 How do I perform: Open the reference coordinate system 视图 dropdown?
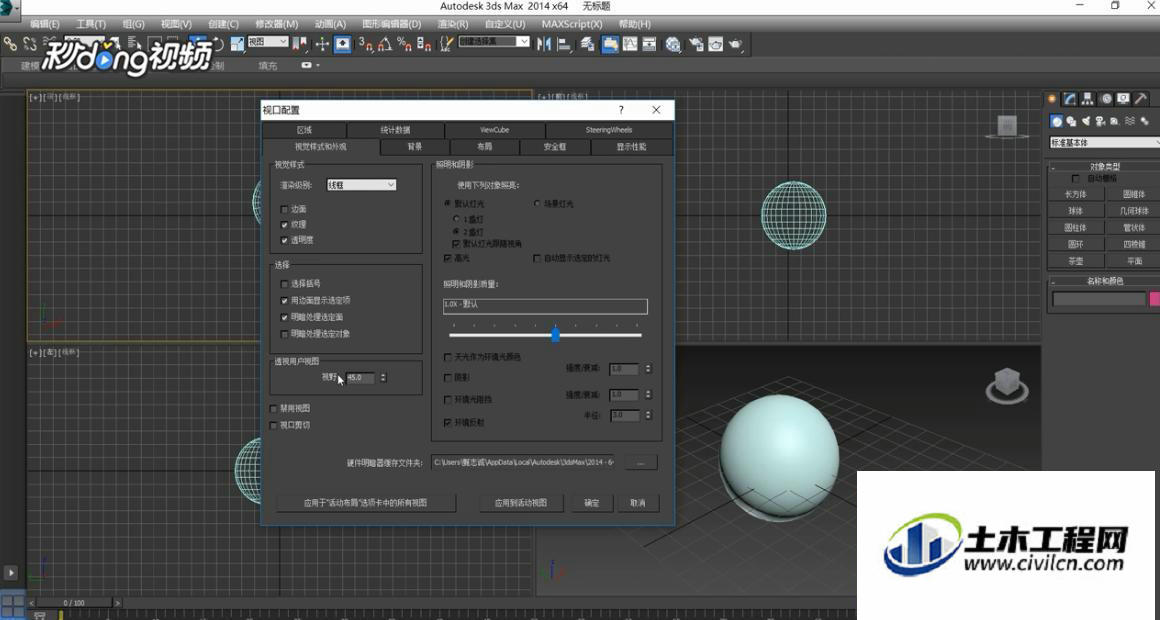(267, 42)
